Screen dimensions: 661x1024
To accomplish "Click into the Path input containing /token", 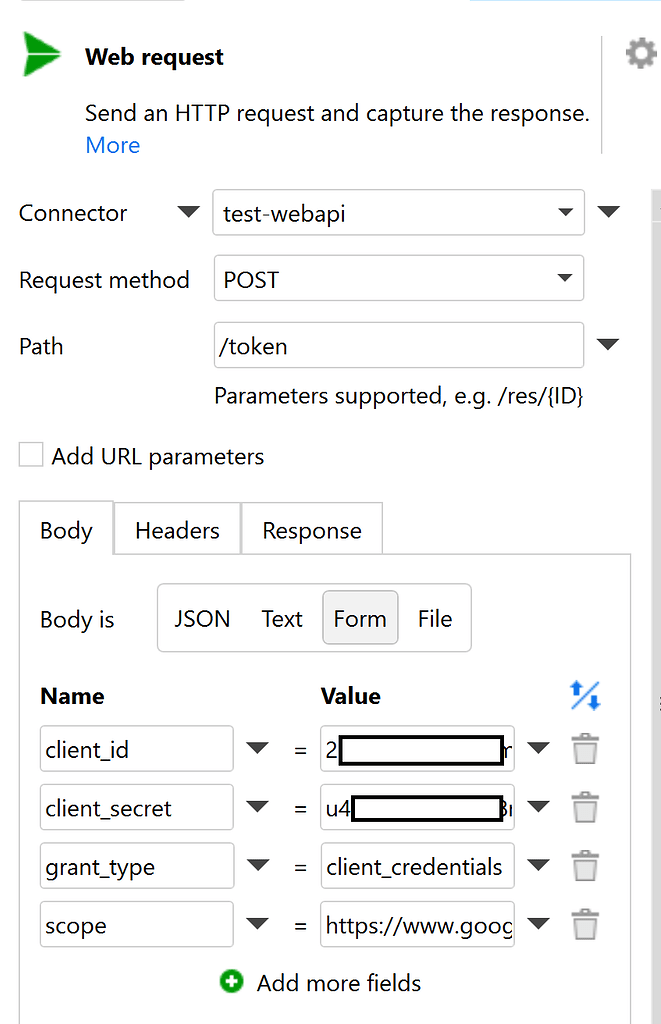I will pyautogui.click(x=398, y=346).
